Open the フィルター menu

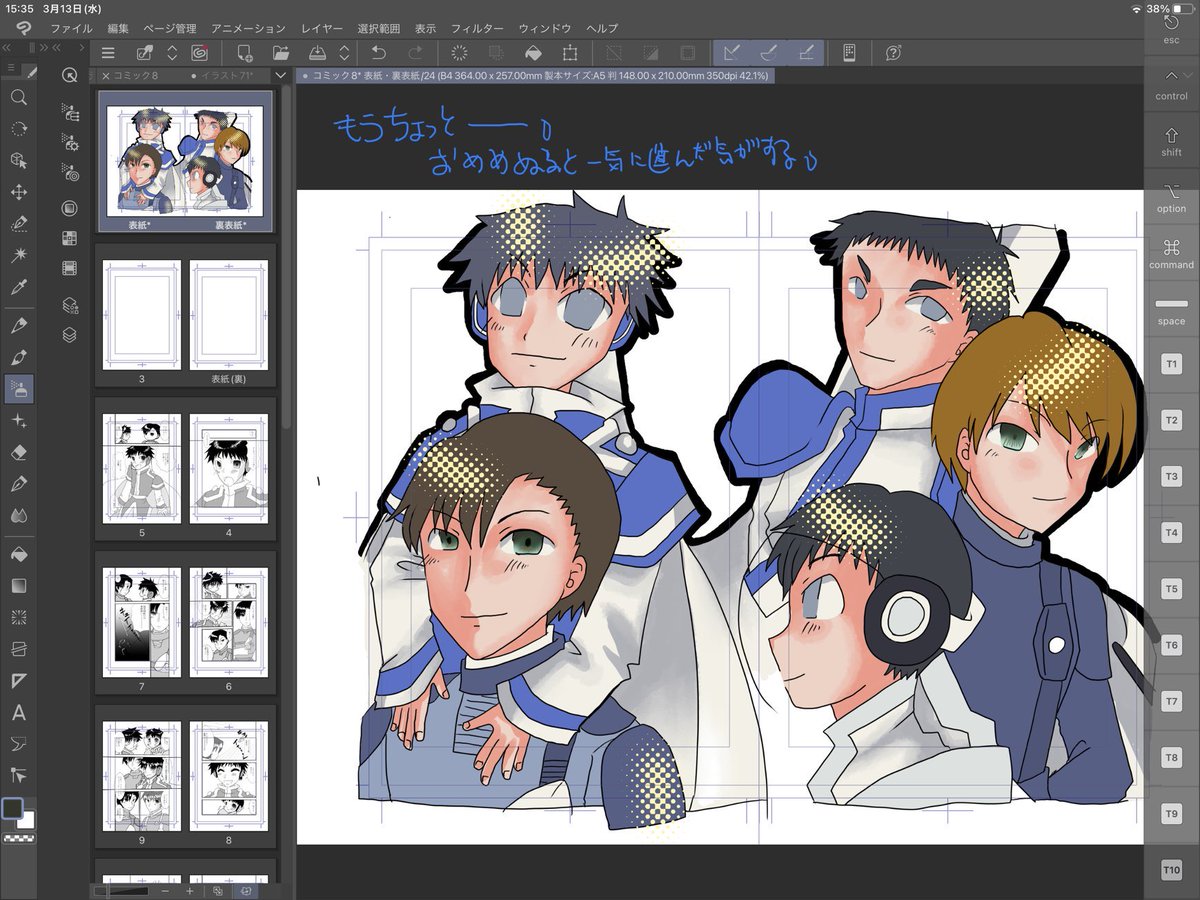pyautogui.click(x=479, y=29)
